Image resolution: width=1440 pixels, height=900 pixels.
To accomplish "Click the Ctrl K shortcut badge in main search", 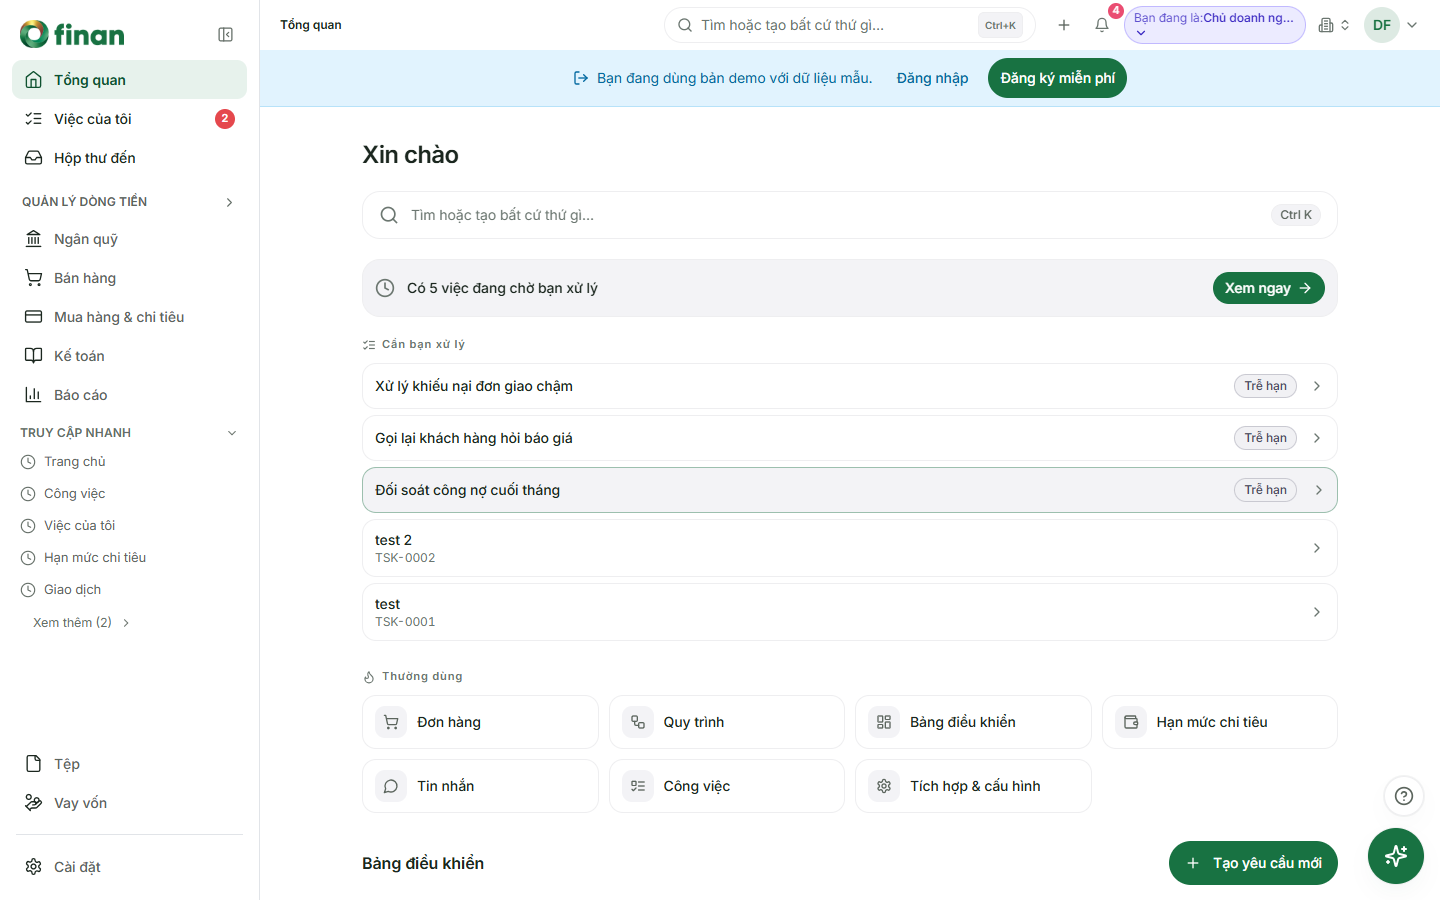I will [1296, 215].
